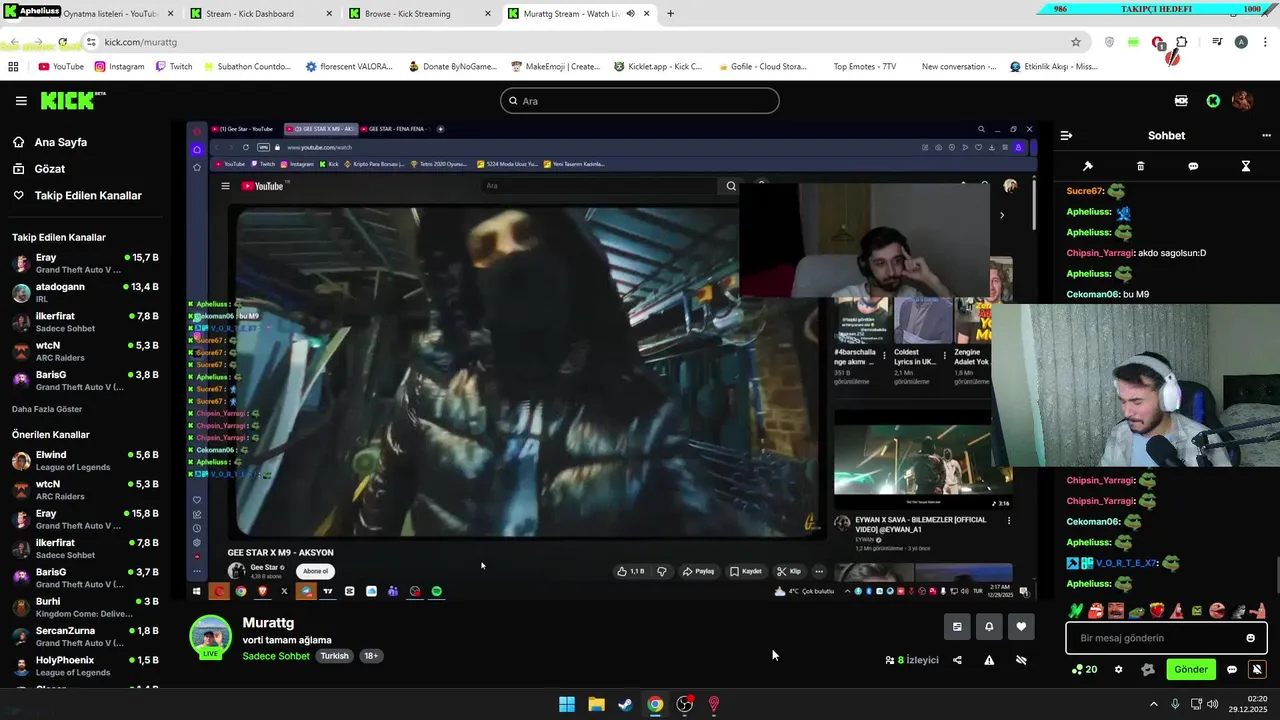Click the clip icon button left of bell

click(957, 627)
